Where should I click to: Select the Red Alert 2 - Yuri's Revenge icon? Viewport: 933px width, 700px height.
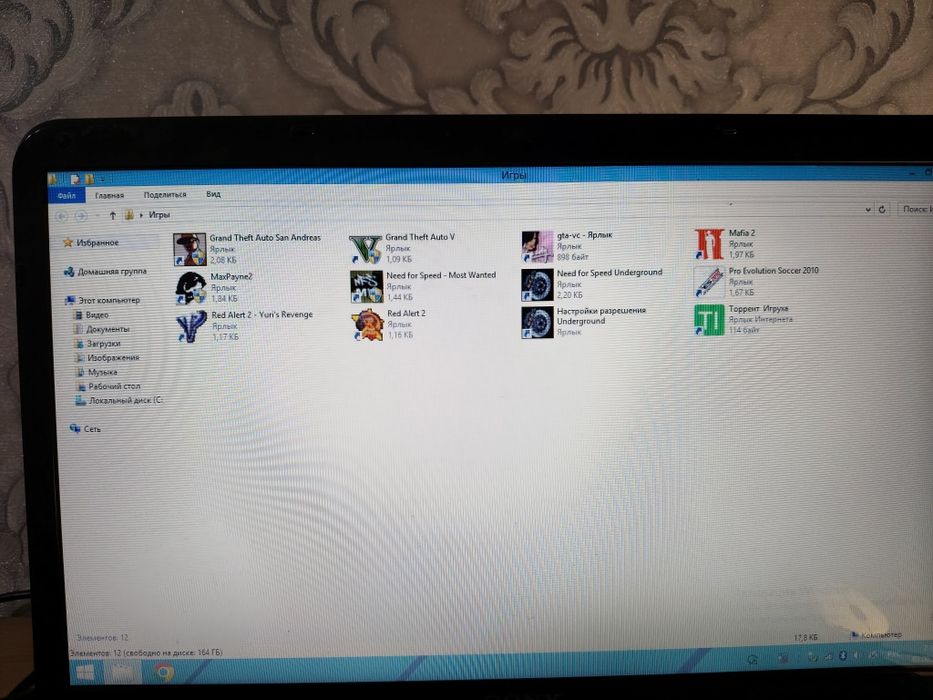pos(192,327)
